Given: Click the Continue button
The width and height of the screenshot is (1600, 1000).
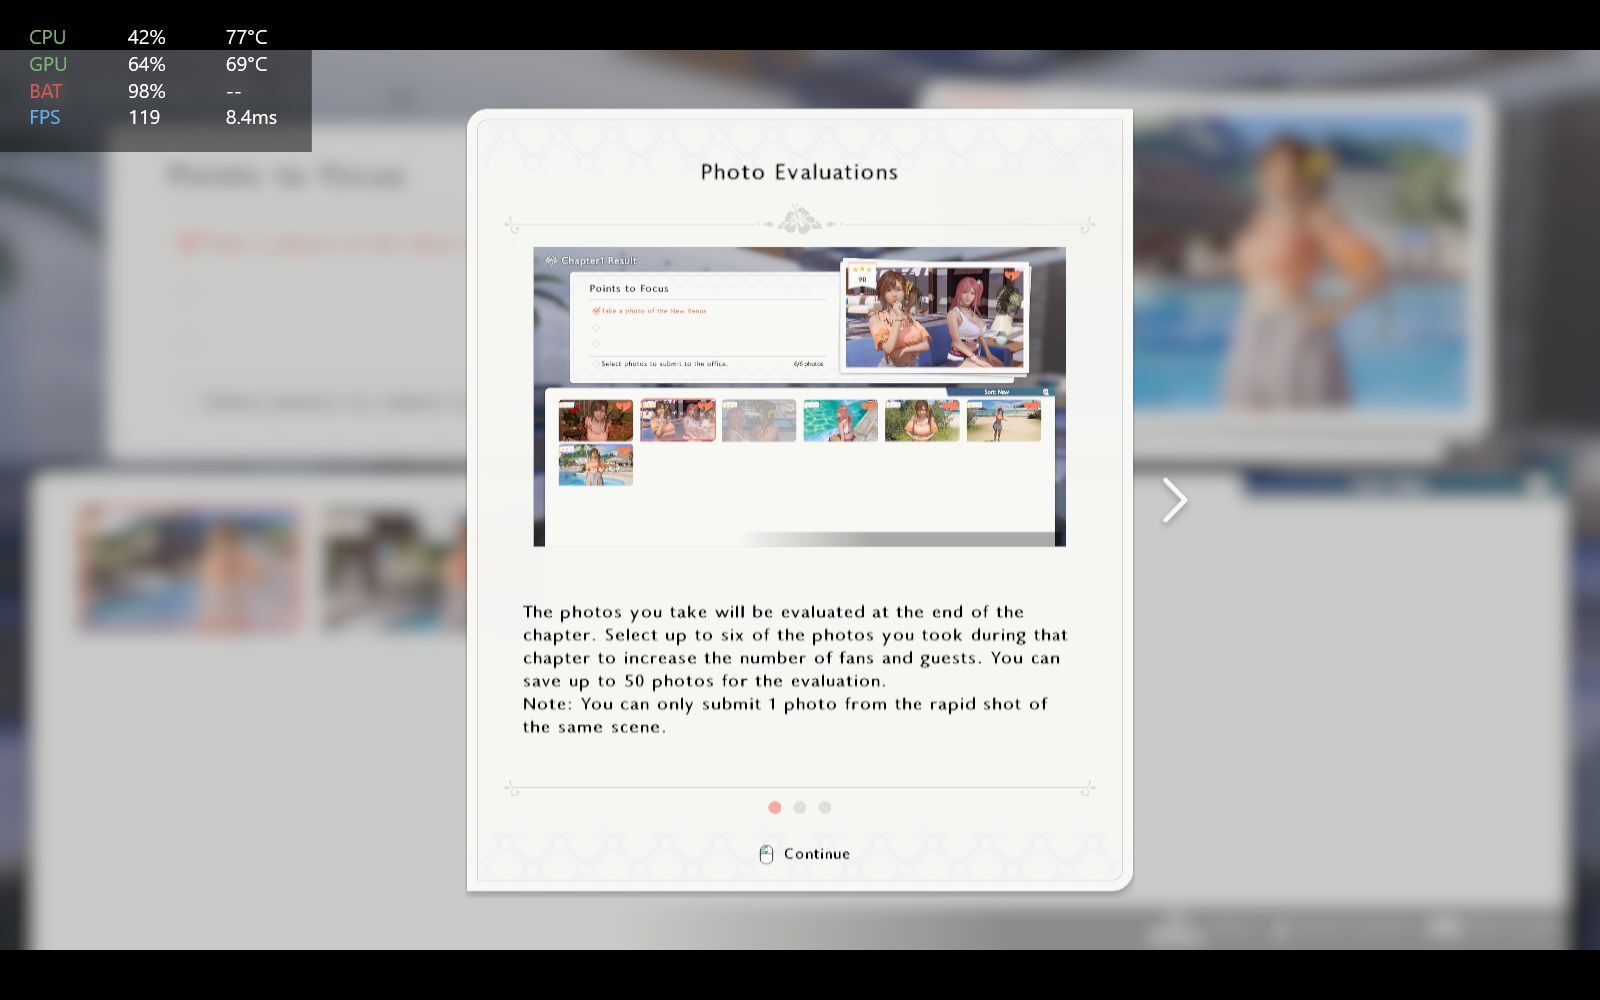Looking at the screenshot, I should pyautogui.click(x=805, y=854).
